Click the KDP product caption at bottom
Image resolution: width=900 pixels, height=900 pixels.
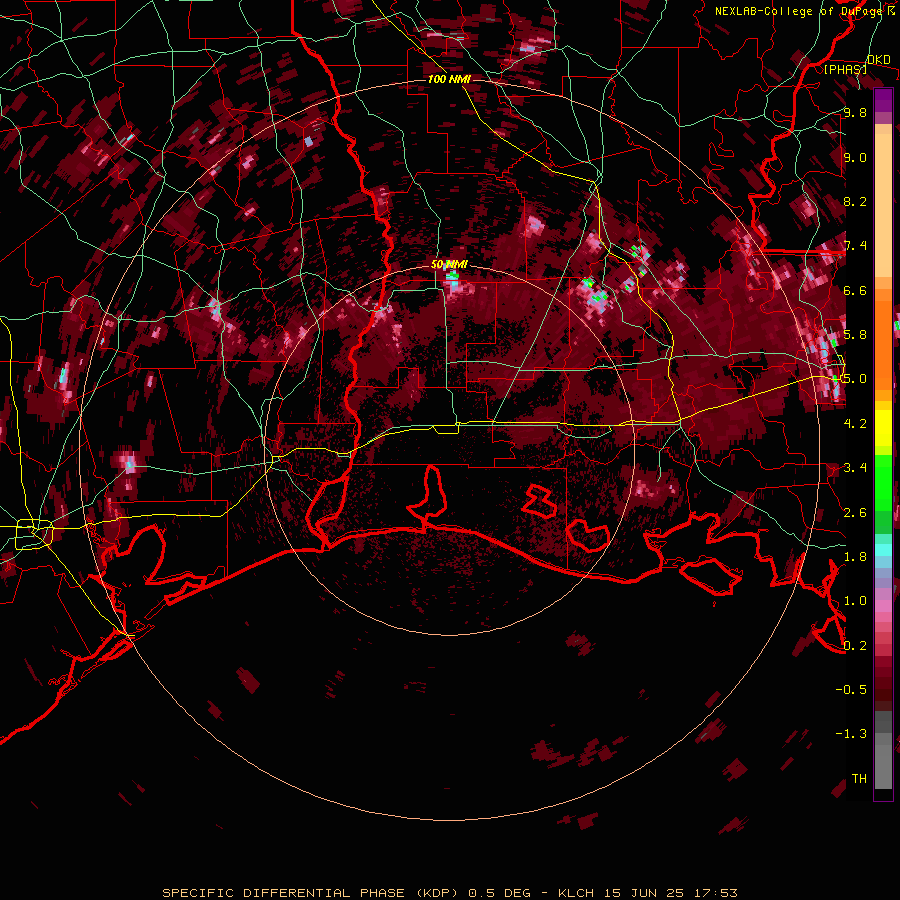(449, 893)
